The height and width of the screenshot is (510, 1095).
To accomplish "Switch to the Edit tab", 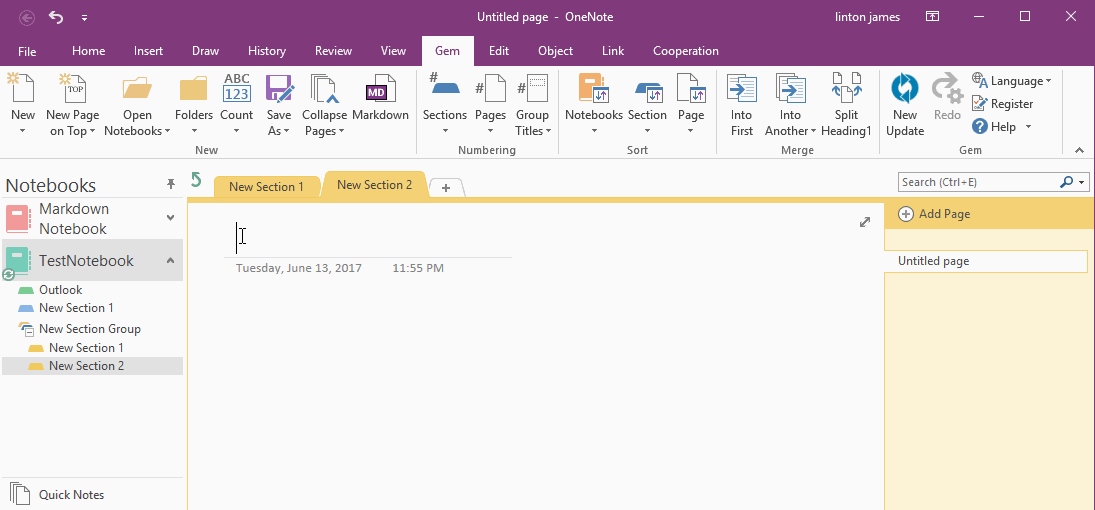I will point(499,51).
